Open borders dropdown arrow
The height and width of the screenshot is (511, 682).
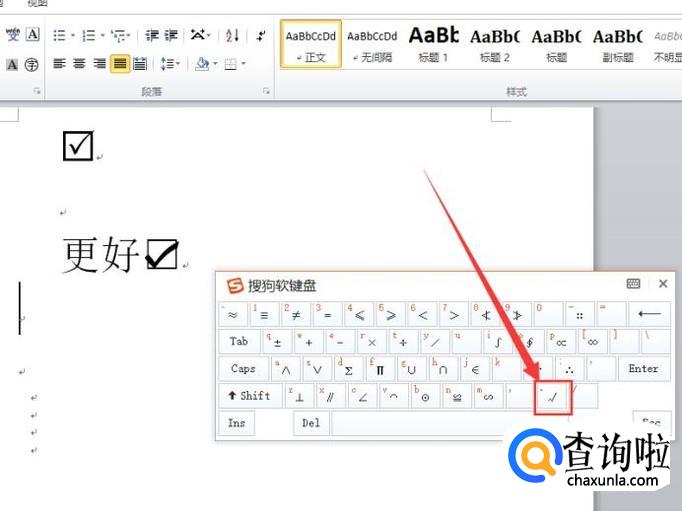pos(243,64)
